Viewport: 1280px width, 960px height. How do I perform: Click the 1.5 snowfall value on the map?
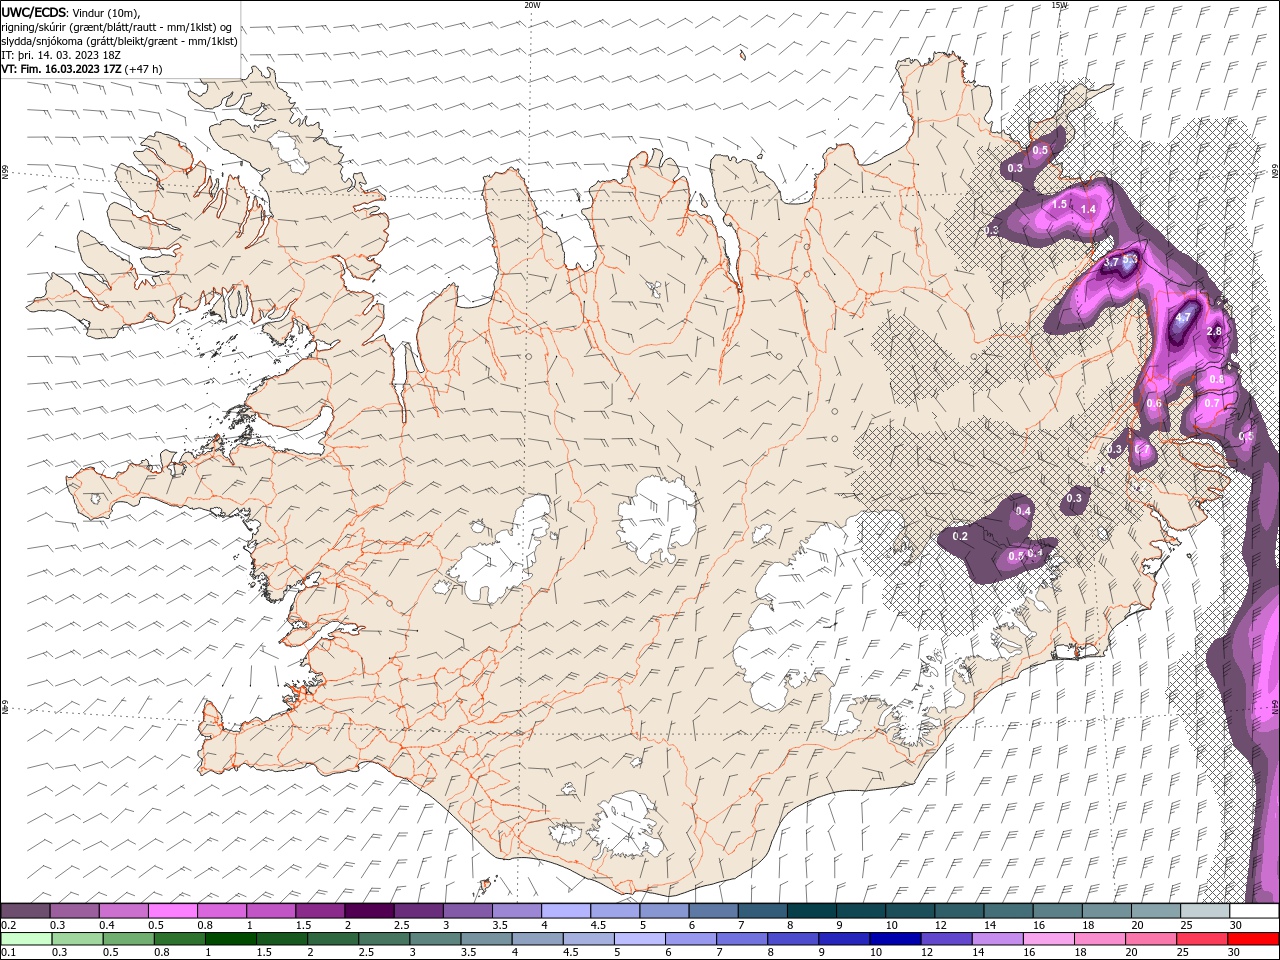(x=1060, y=204)
